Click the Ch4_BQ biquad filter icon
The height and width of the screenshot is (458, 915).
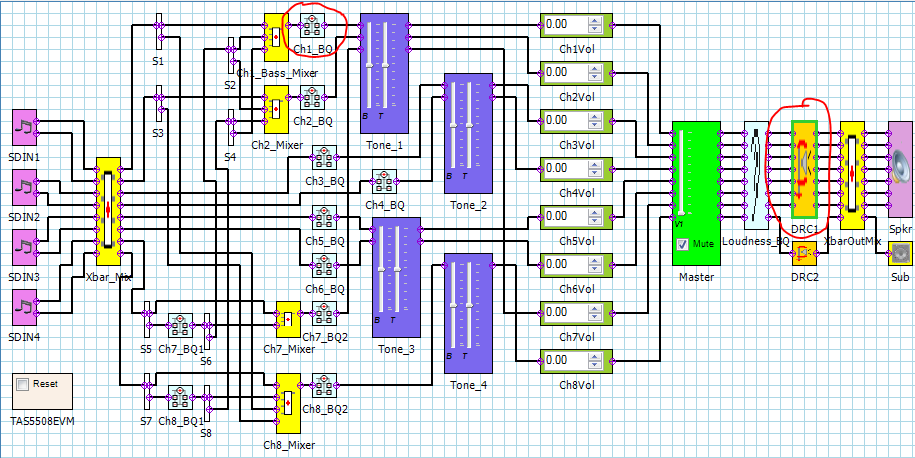pyautogui.click(x=385, y=181)
